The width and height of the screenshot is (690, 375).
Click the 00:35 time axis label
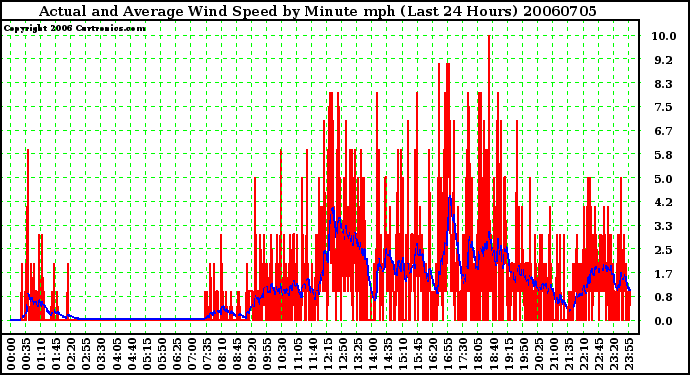(26, 354)
